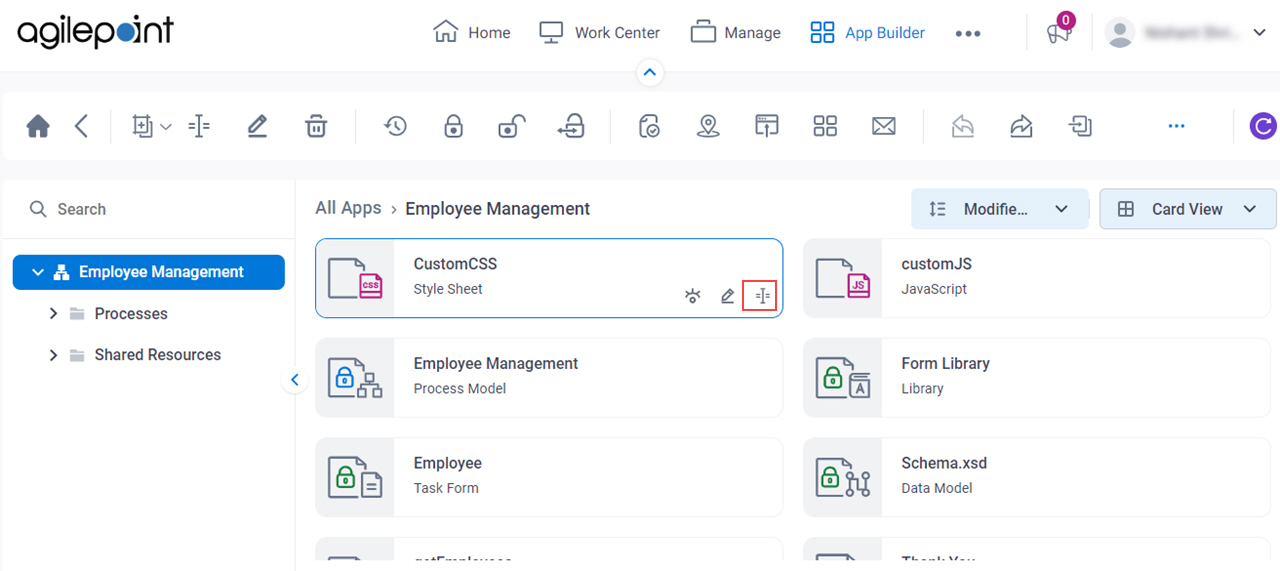Click the Employee Management process model thumbnail
Screen dimensions: 1280x571
pyautogui.click(x=355, y=377)
